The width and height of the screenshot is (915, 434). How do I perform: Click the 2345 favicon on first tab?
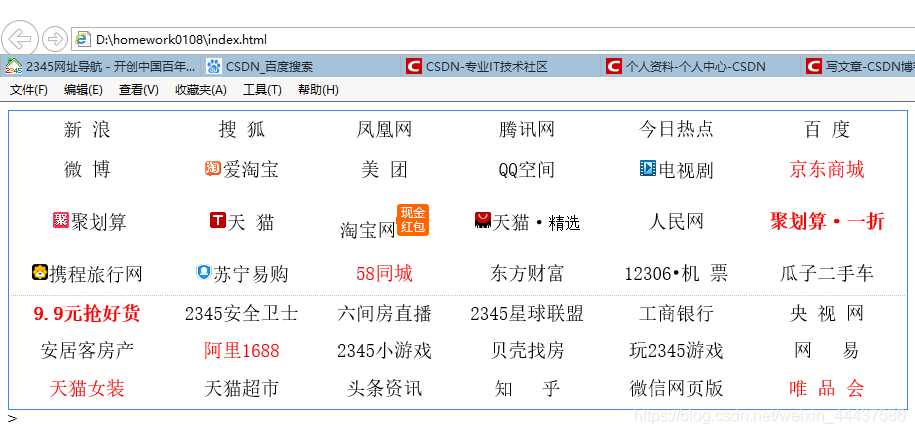click(x=13, y=66)
